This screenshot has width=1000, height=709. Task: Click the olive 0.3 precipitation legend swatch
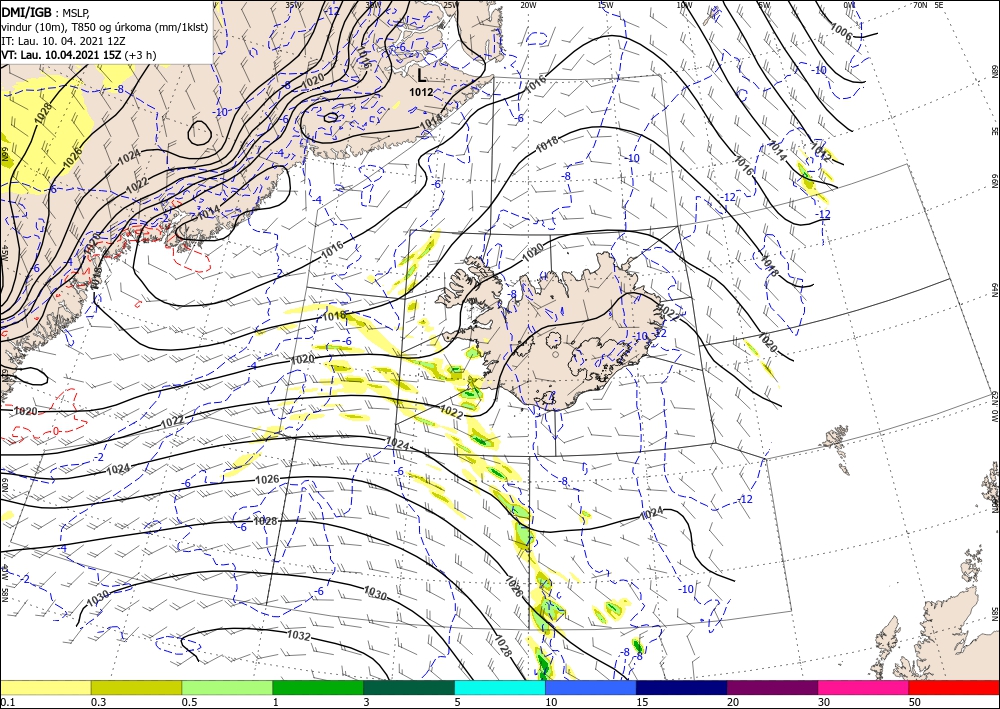coord(136,687)
